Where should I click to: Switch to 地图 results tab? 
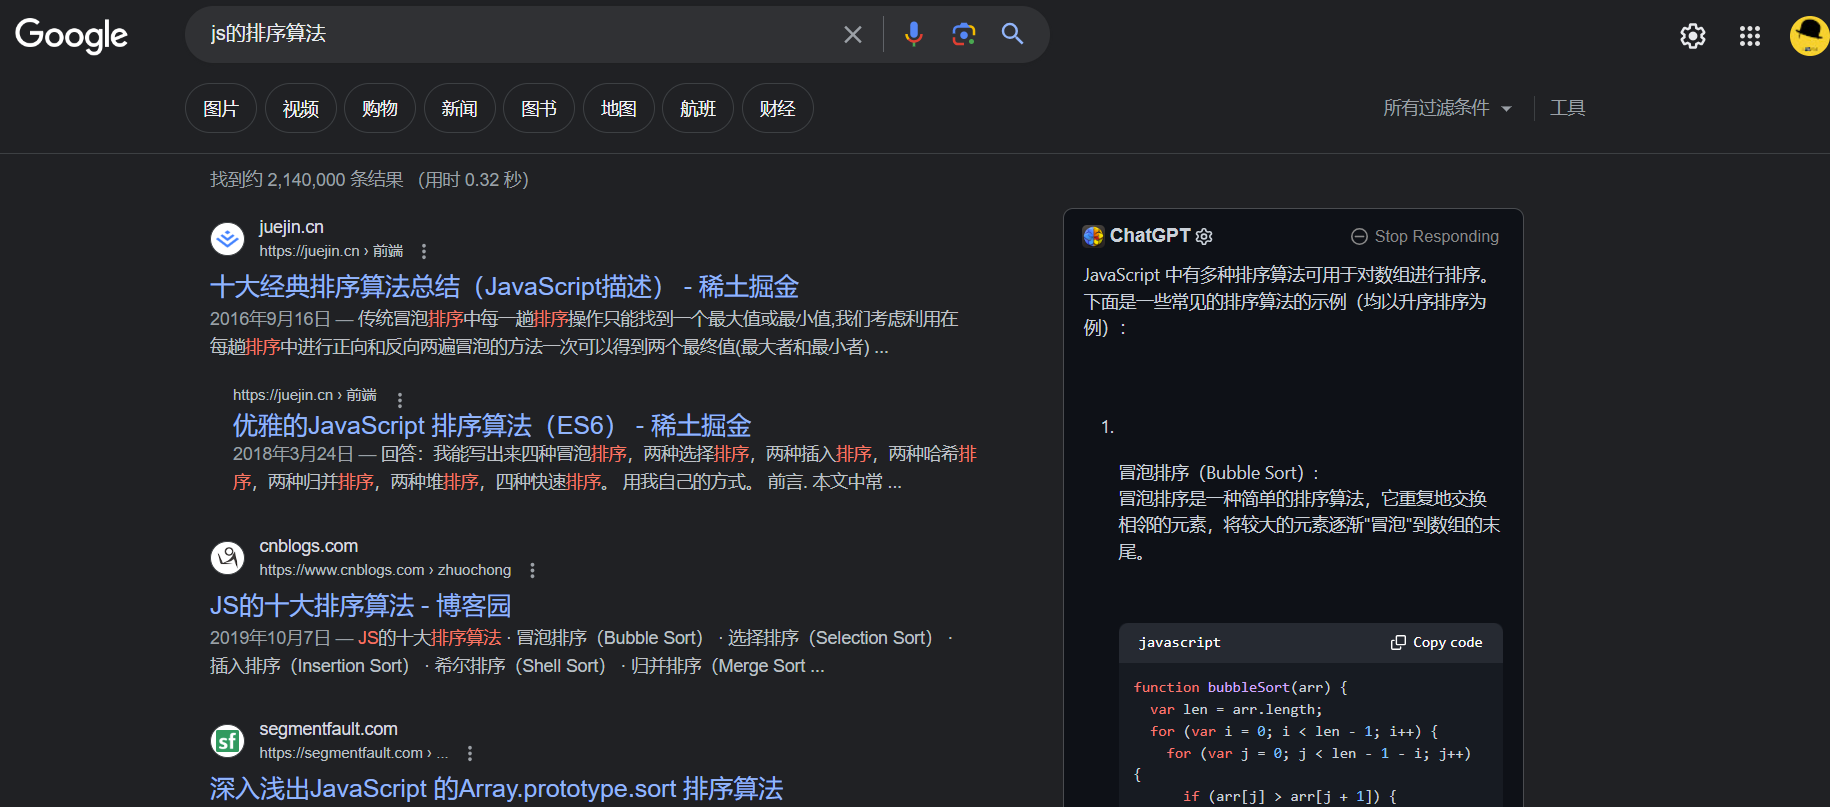pos(619,108)
